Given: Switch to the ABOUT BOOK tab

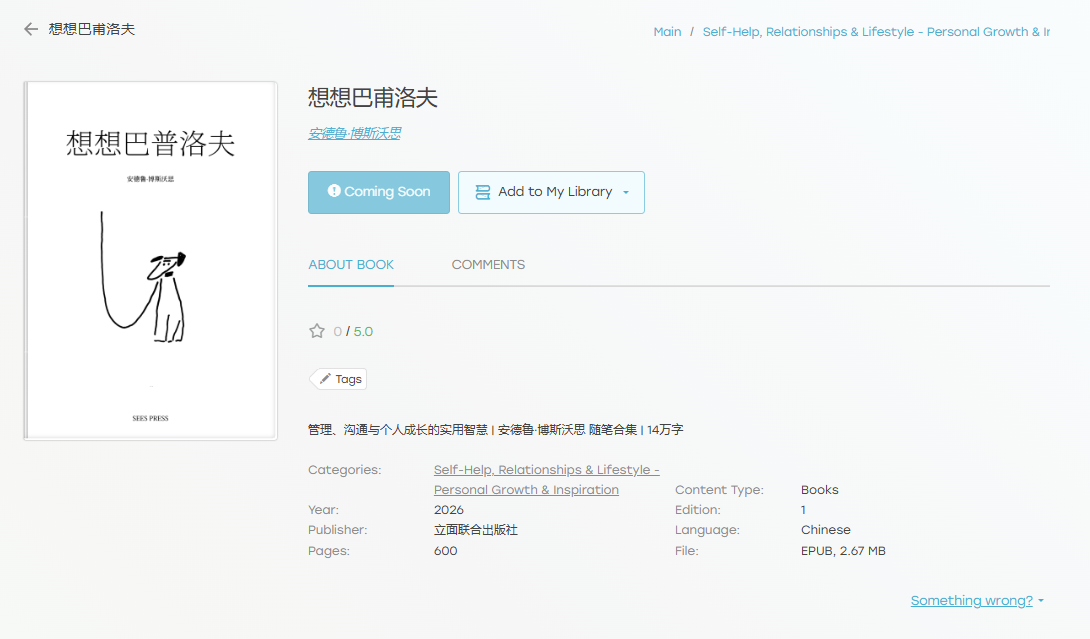Looking at the screenshot, I should [351, 265].
